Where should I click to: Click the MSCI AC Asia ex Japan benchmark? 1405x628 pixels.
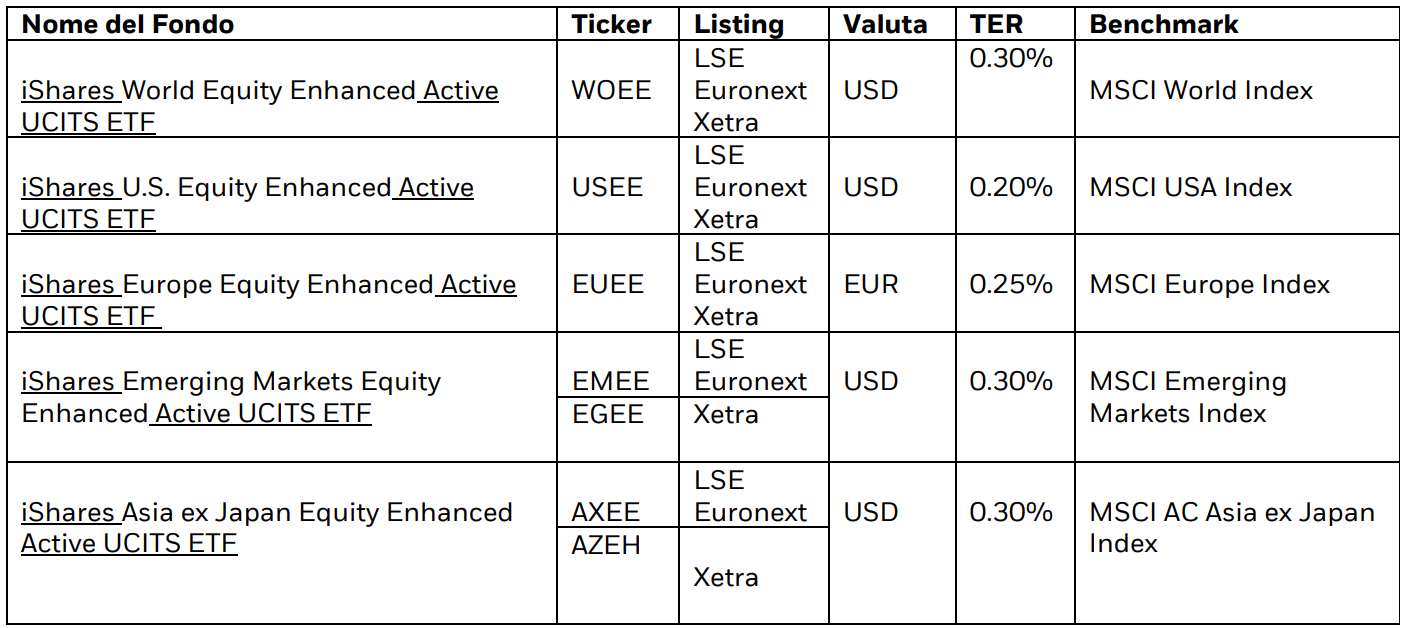(1232, 528)
